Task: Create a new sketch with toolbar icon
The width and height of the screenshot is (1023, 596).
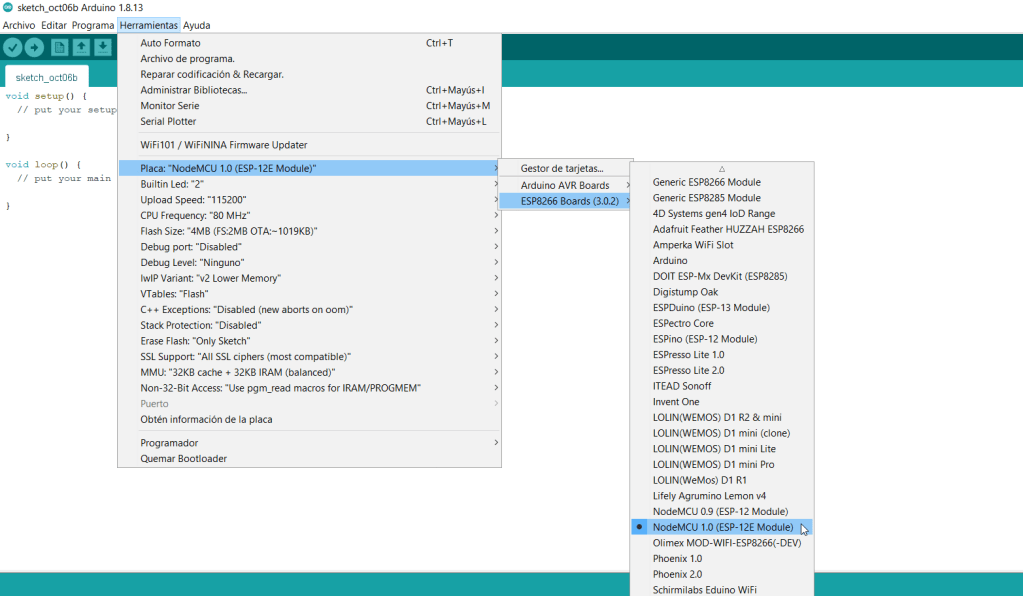Action: pos(60,47)
